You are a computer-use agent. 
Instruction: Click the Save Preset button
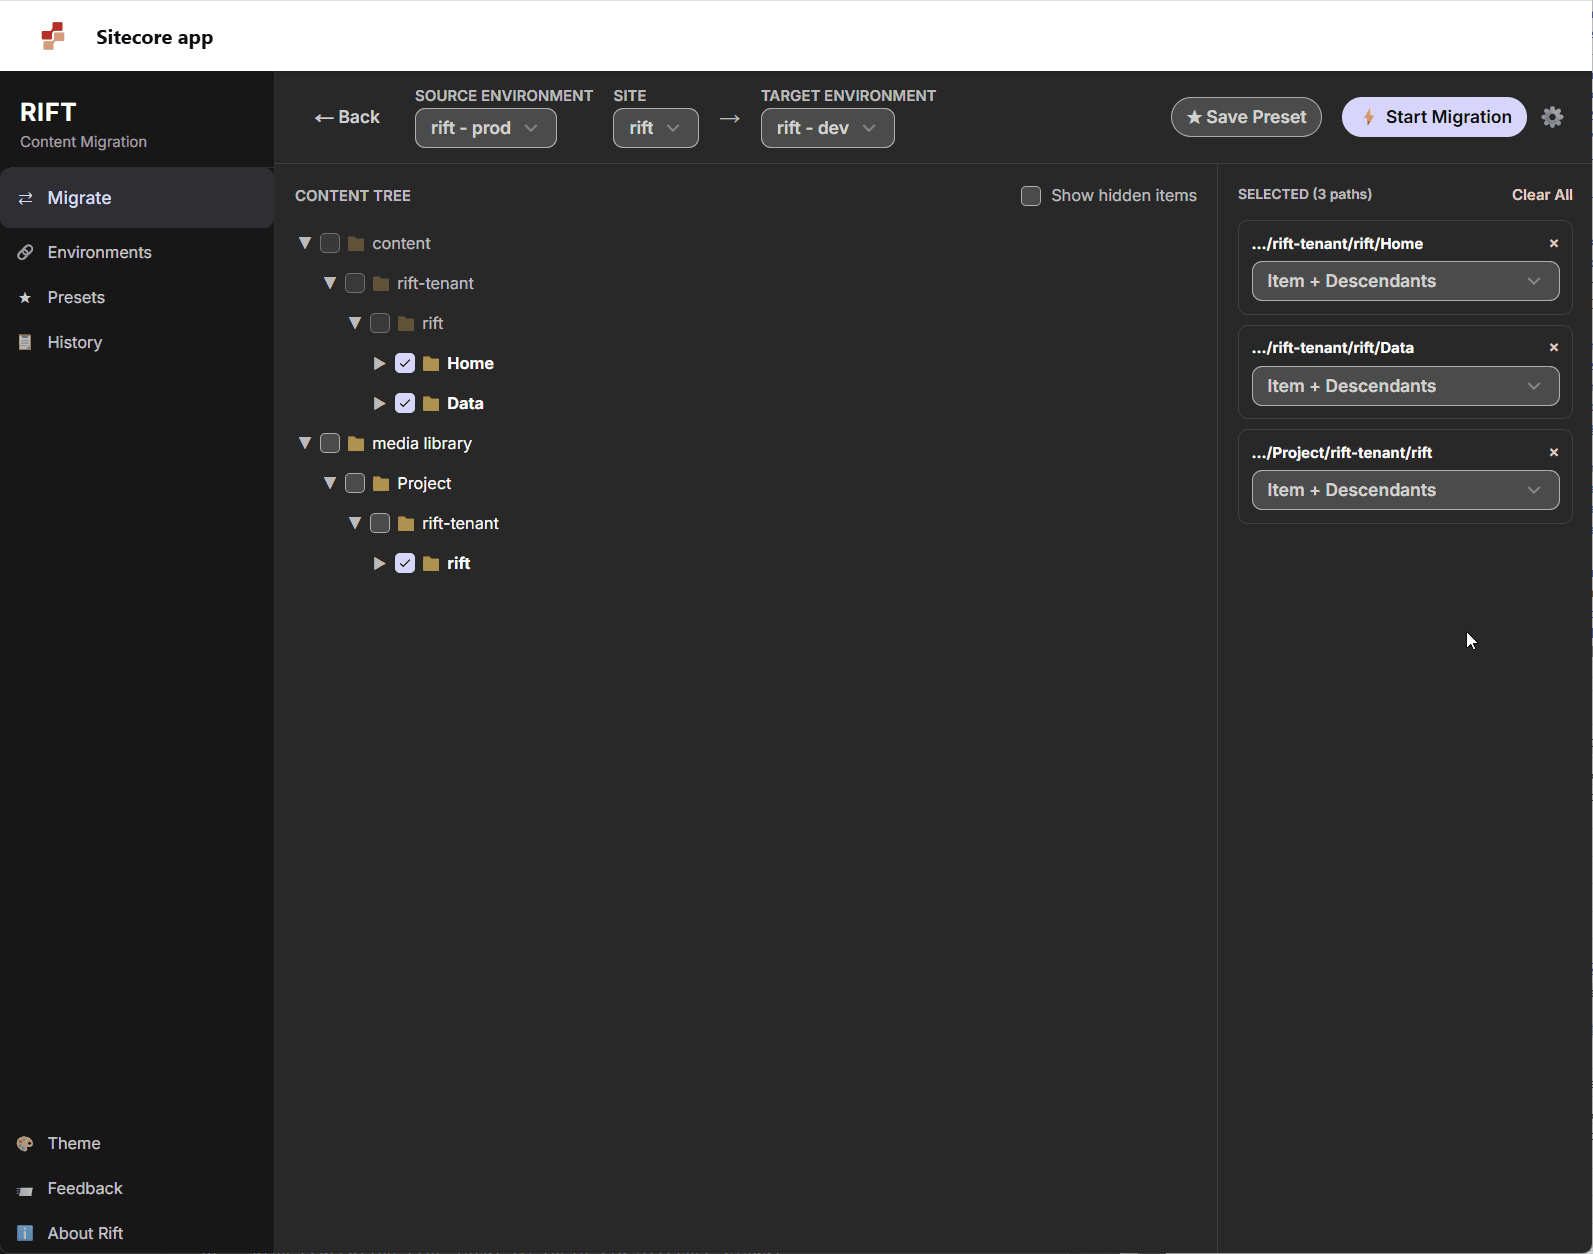tap(1246, 117)
